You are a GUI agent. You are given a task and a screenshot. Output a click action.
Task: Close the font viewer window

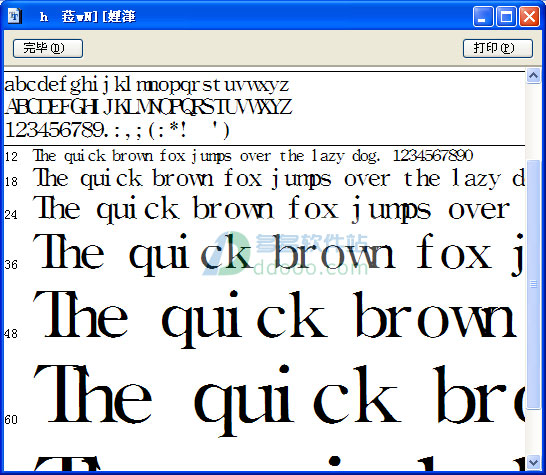[x=530, y=16]
